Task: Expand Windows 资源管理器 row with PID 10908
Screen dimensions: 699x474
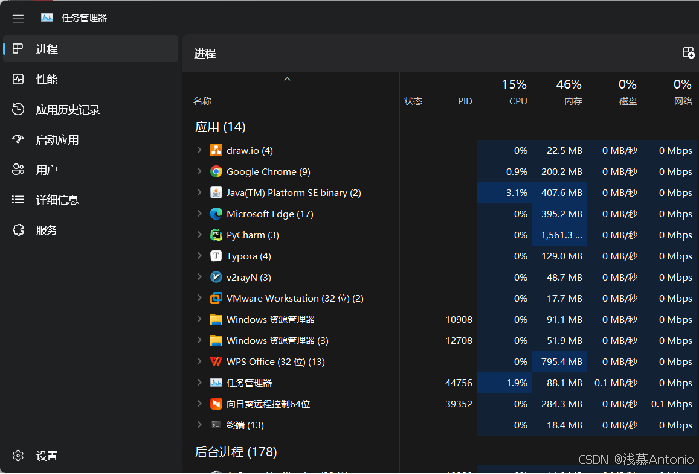Action: pos(200,319)
